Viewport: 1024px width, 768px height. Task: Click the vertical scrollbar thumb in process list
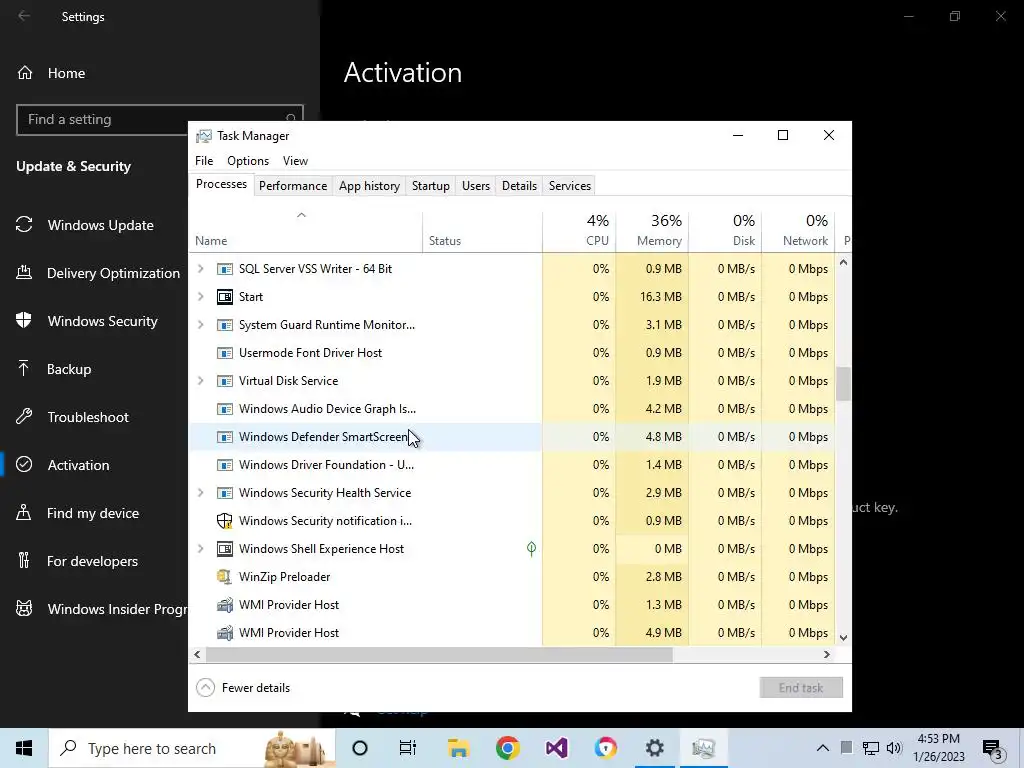(843, 383)
